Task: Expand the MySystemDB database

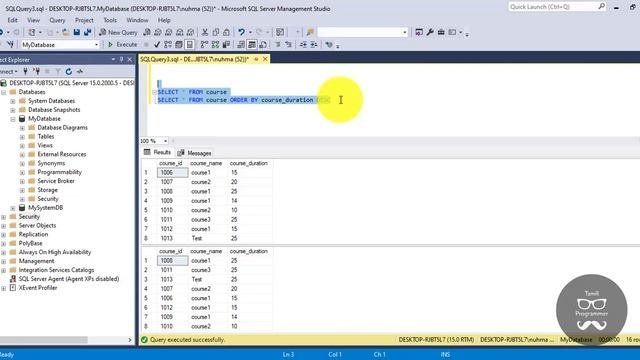Action: pos(13,208)
